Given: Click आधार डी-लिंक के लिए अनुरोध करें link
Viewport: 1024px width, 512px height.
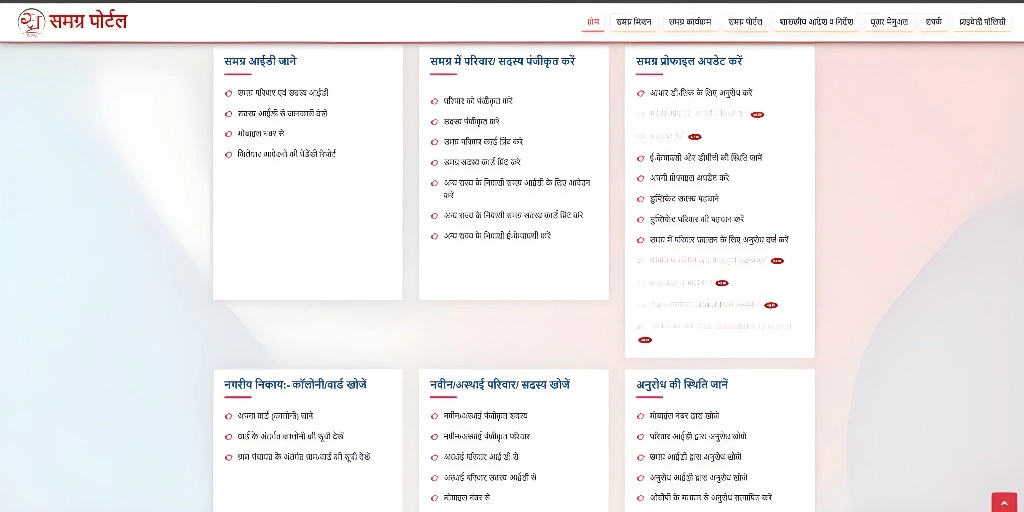Looking at the screenshot, I should tap(701, 93).
